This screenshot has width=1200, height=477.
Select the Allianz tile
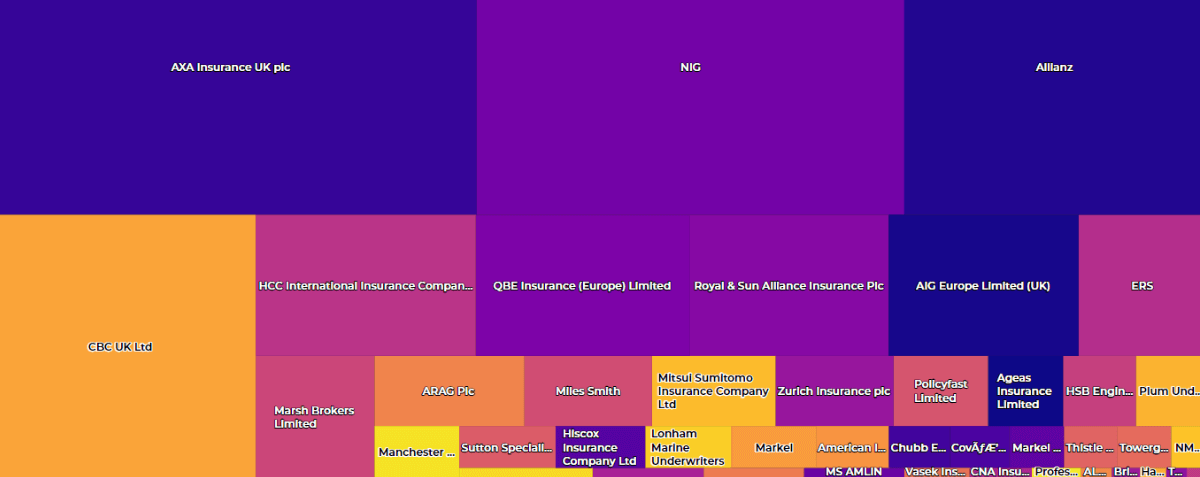click(1052, 107)
